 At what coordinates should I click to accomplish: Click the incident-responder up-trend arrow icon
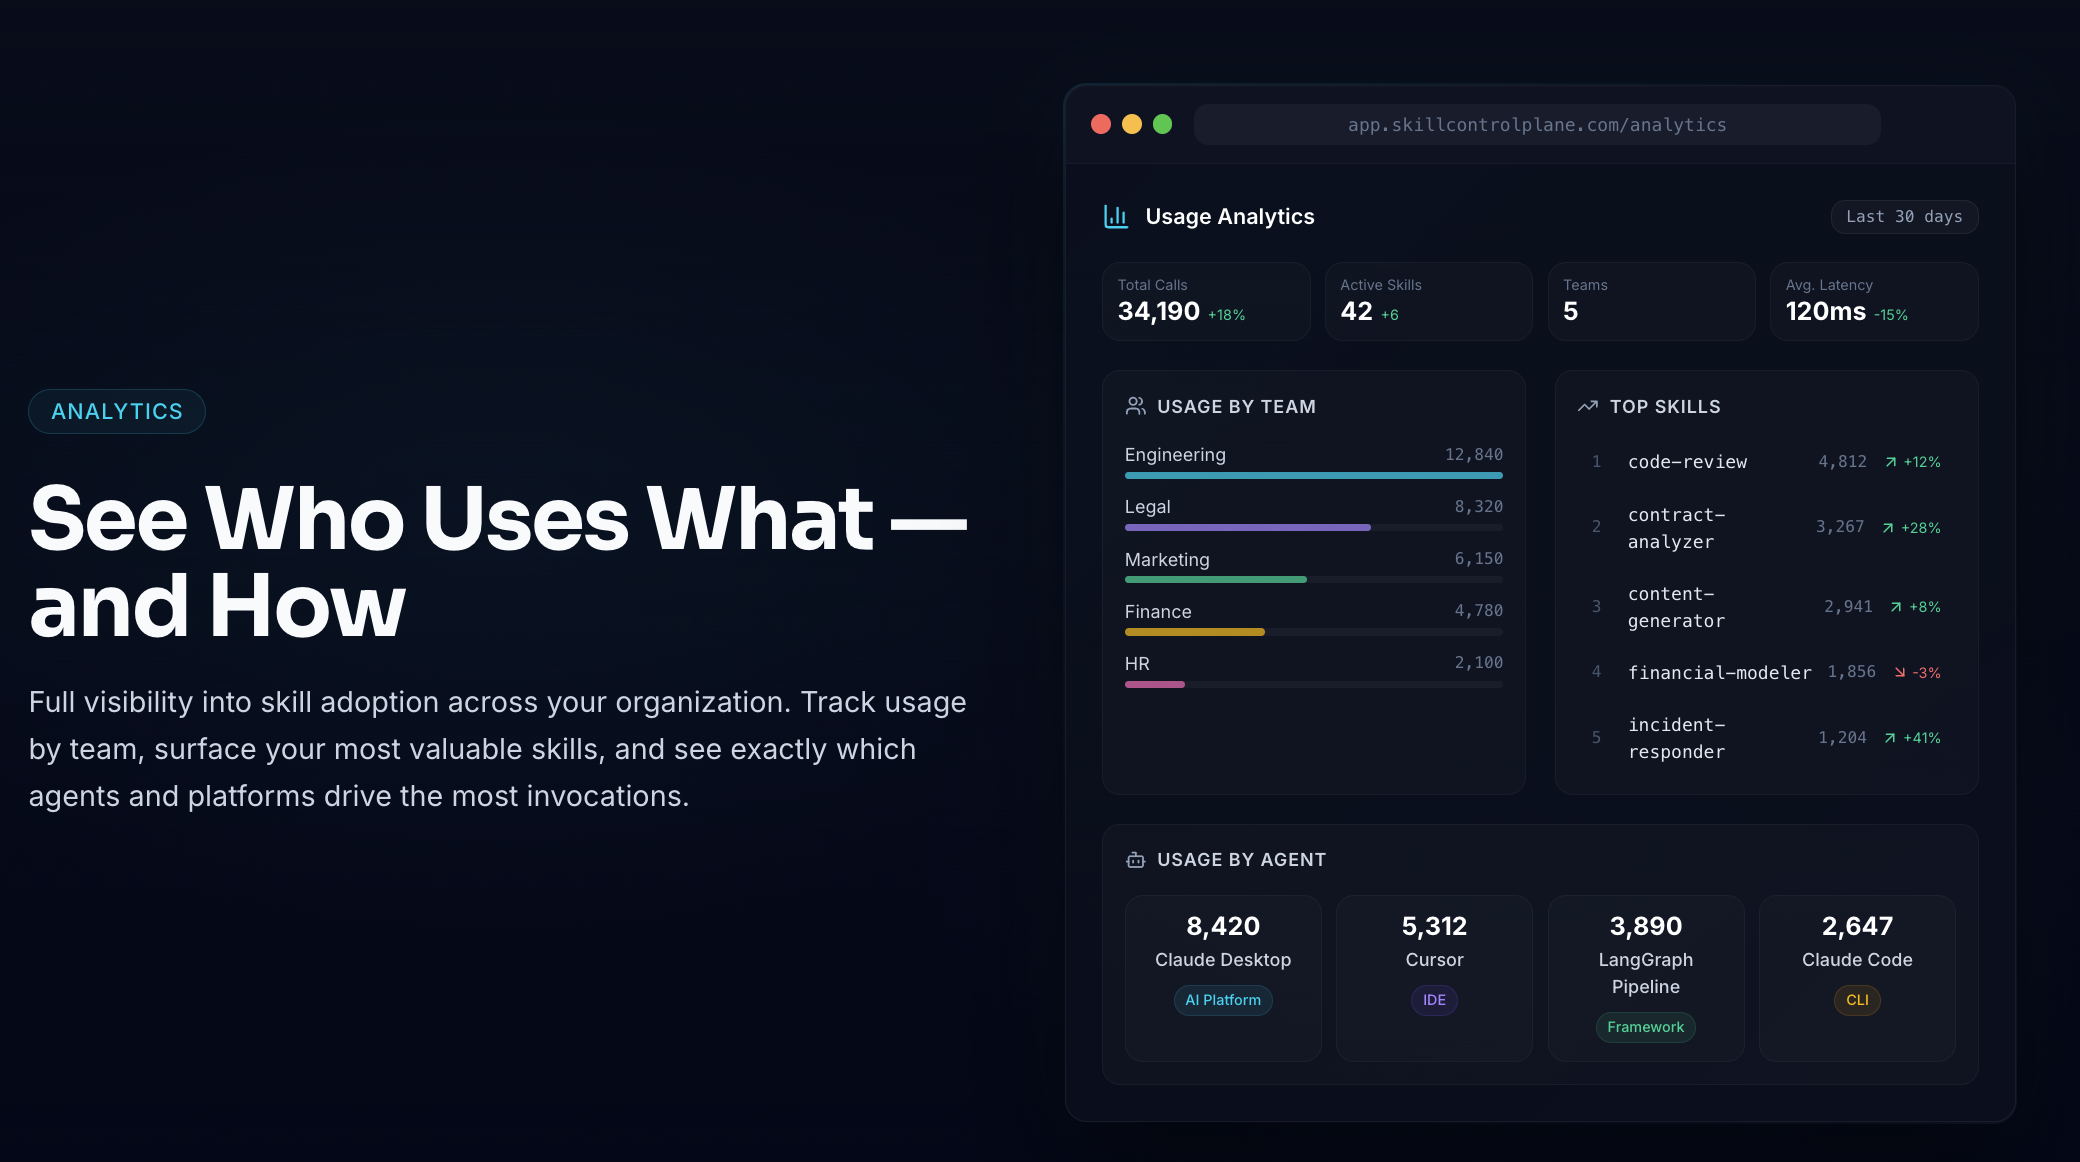(1889, 738)
